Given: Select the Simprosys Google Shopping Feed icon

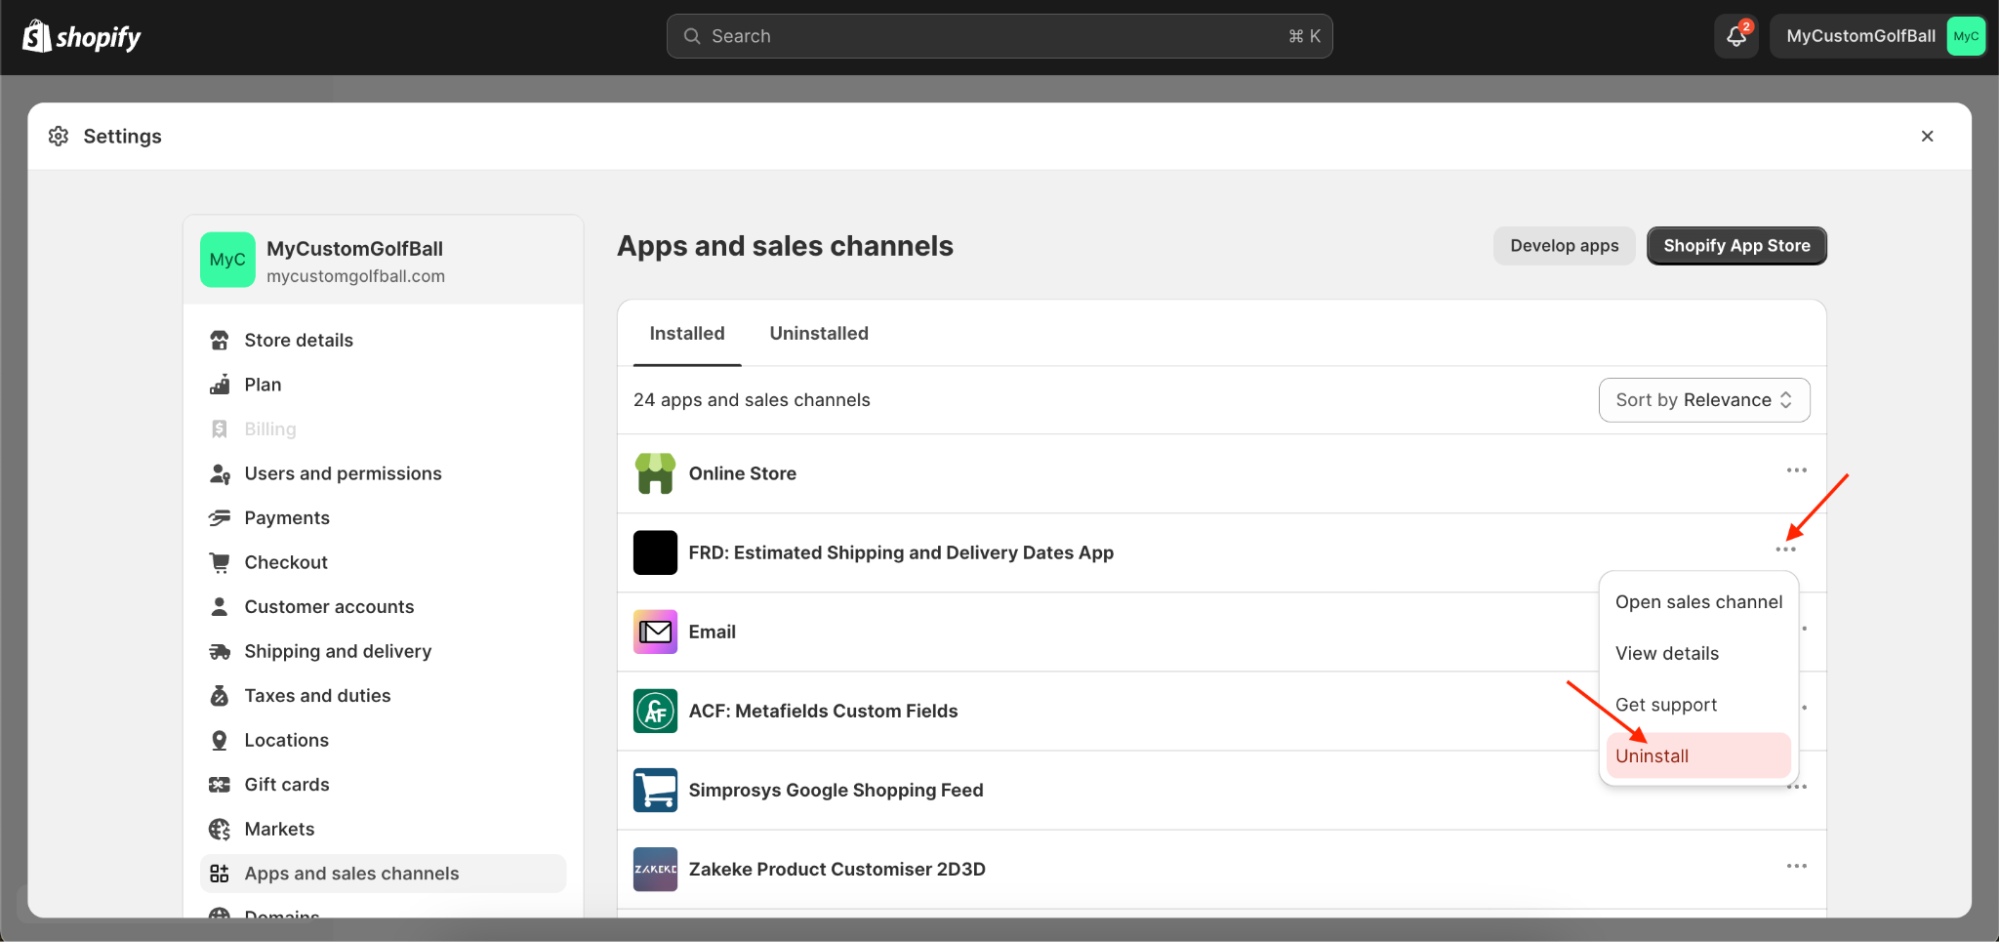Looking at the screenshot, I should (655, 790).
